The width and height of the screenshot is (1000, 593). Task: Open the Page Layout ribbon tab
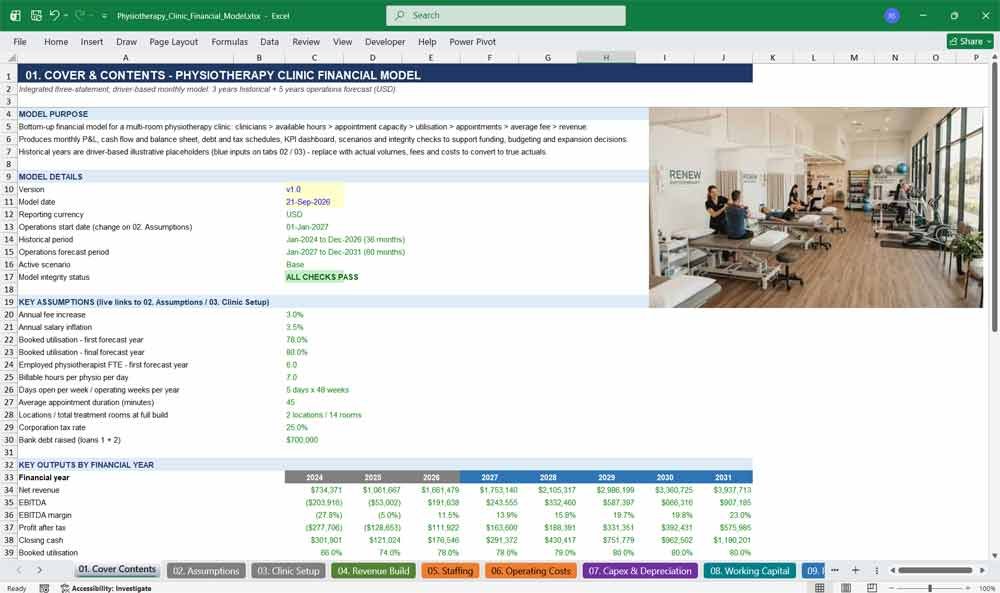[x=173, y=41]
